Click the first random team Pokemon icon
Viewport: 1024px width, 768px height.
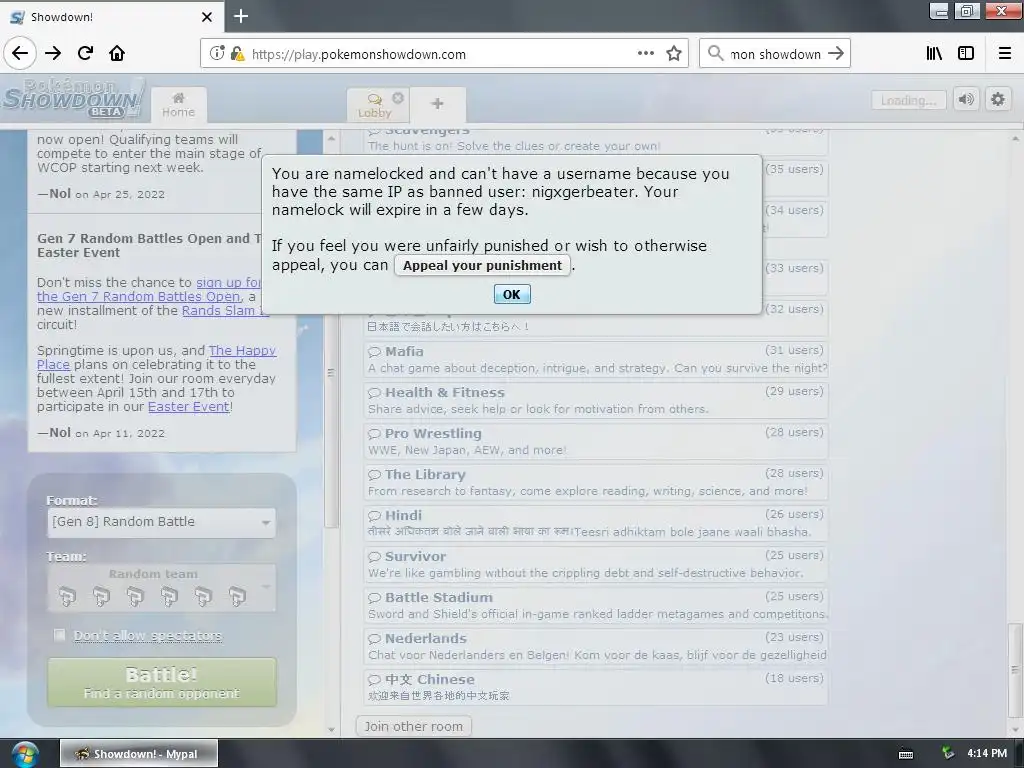click(x=67, y=596)
